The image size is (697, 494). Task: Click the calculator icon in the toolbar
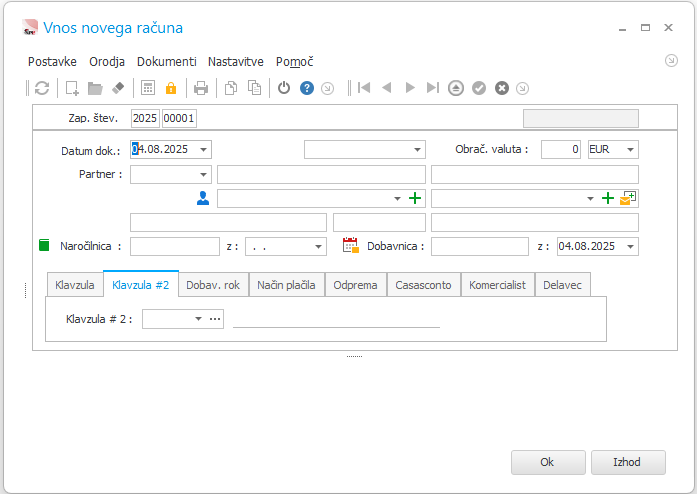pos(148,88)
